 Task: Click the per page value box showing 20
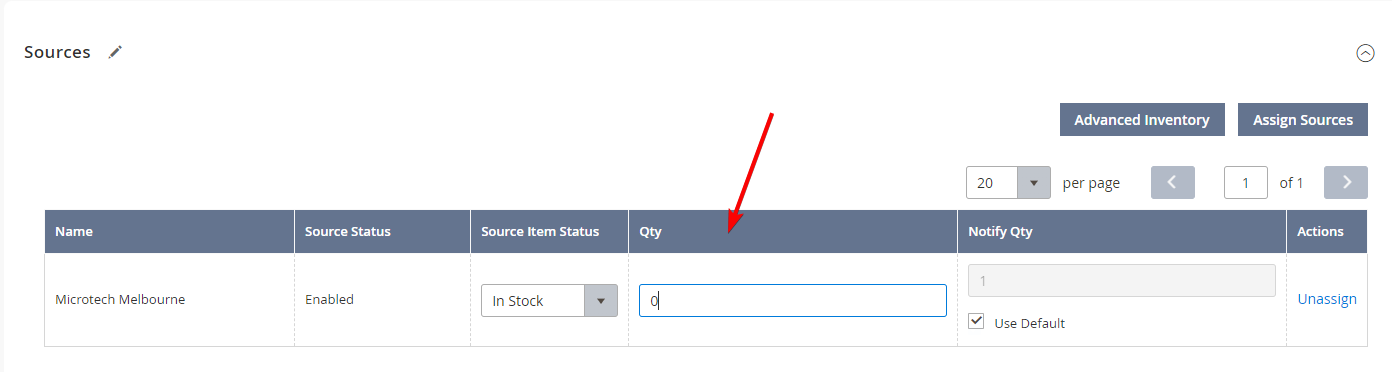click(x=992, y=183)
